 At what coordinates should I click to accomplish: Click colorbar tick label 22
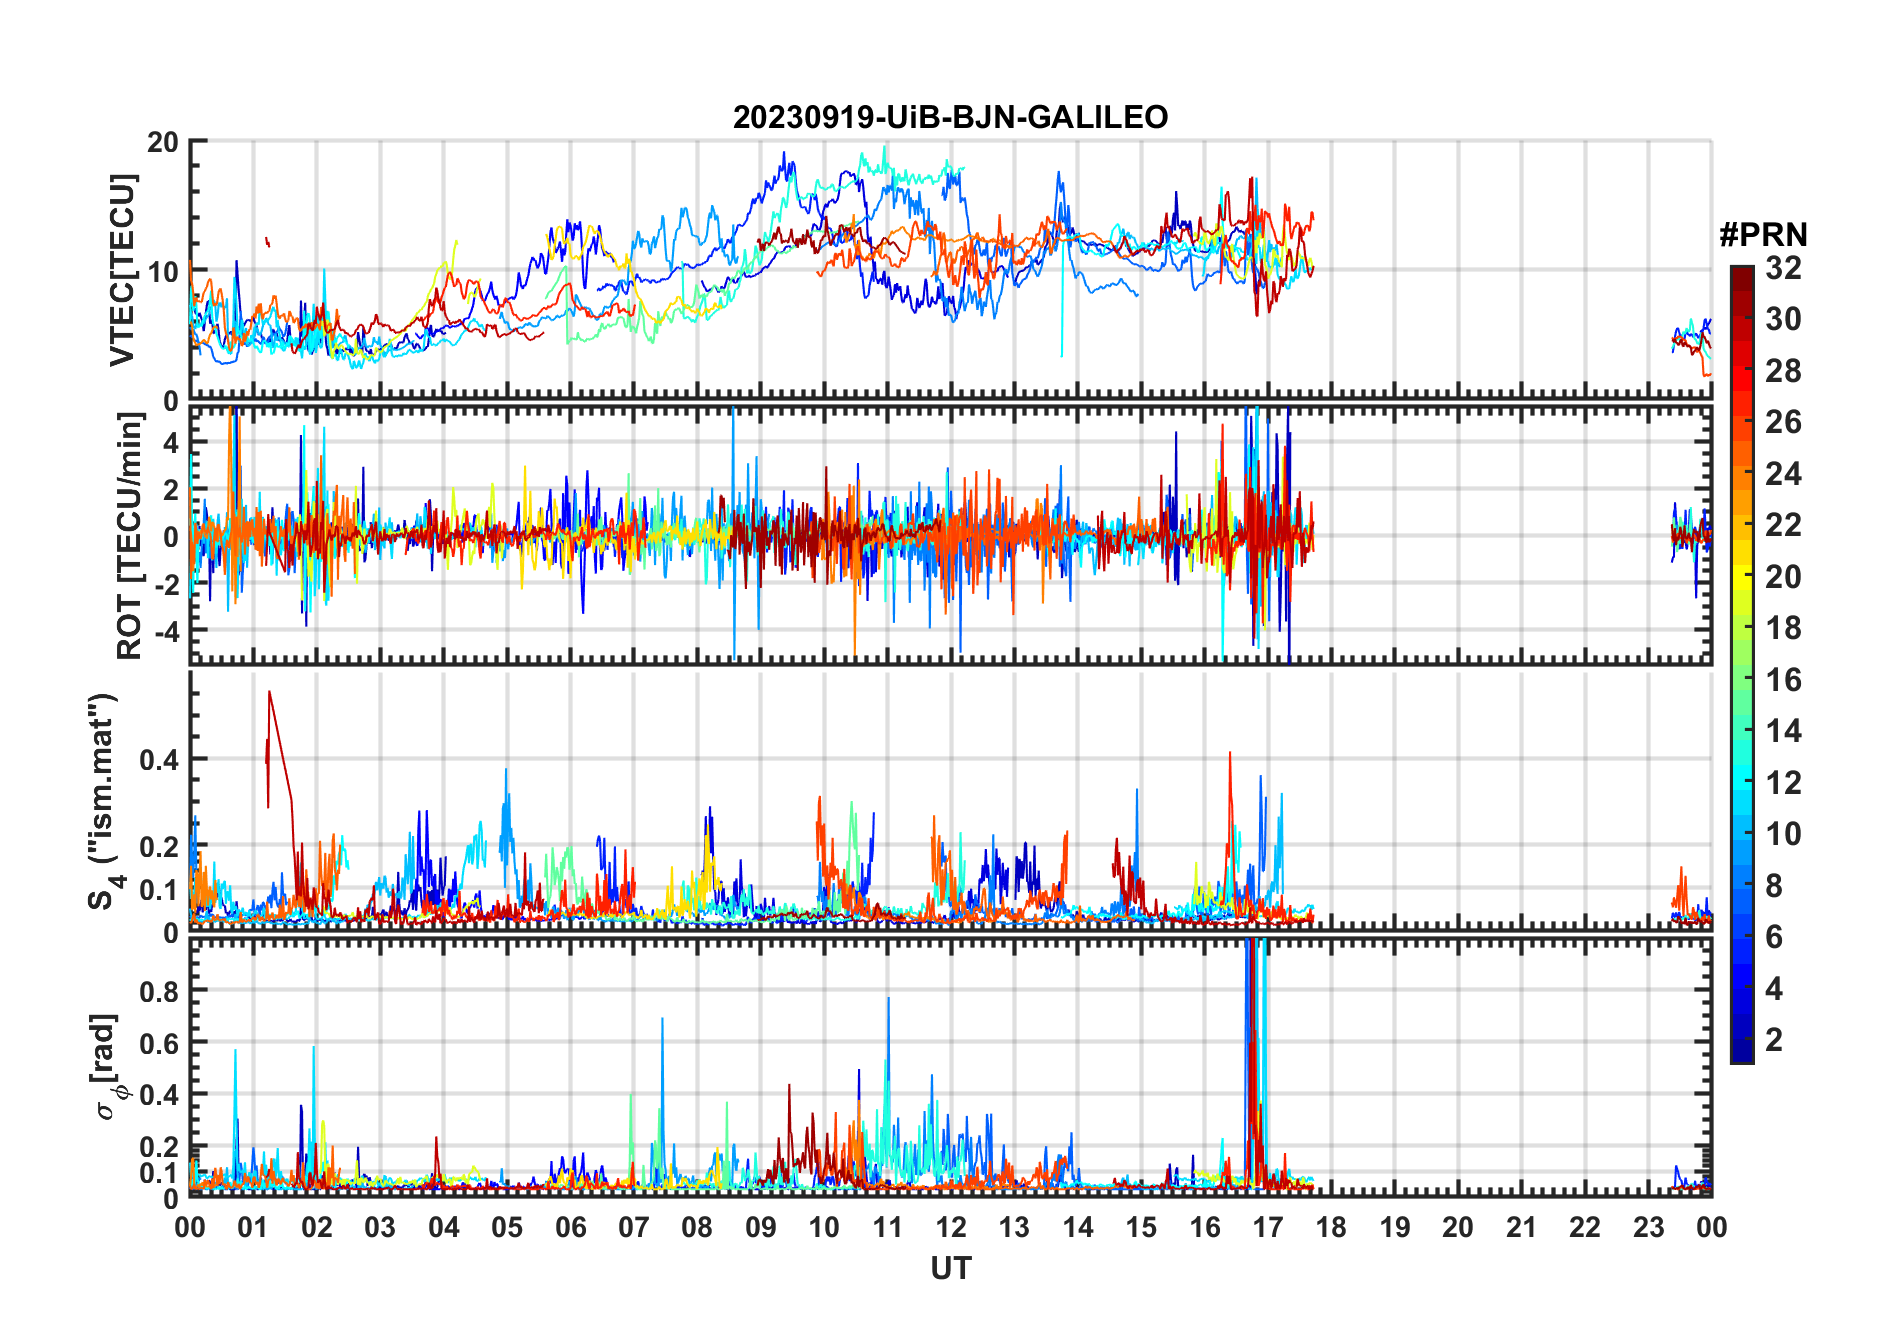coord(1783,524)
